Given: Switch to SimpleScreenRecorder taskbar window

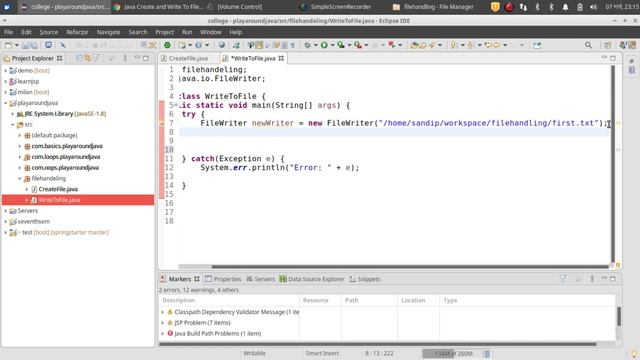Looking at the screenshot, I should click(335, 7).
